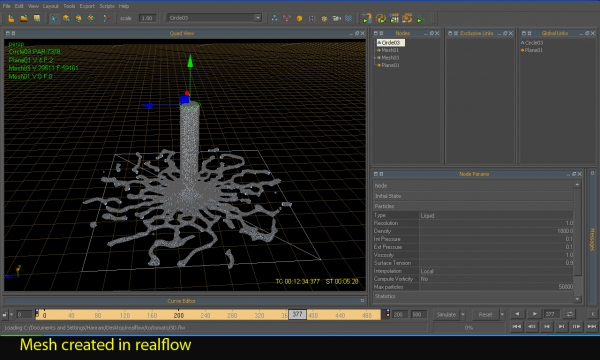Open the Layout menu

[x=51, y=6]
